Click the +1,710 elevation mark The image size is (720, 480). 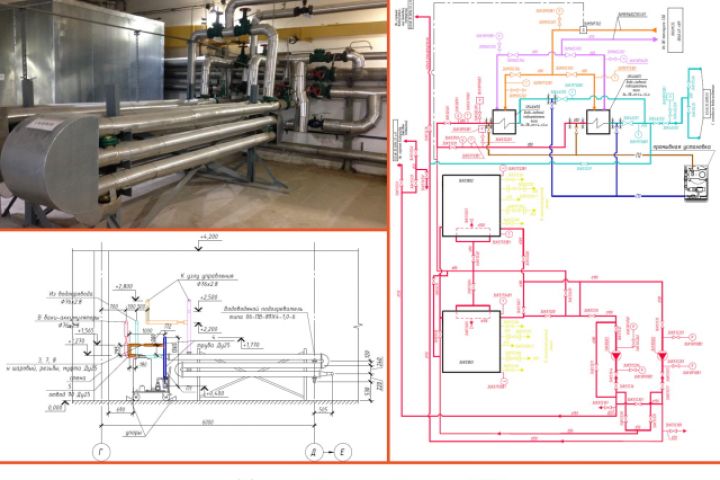tap(250, 345)
